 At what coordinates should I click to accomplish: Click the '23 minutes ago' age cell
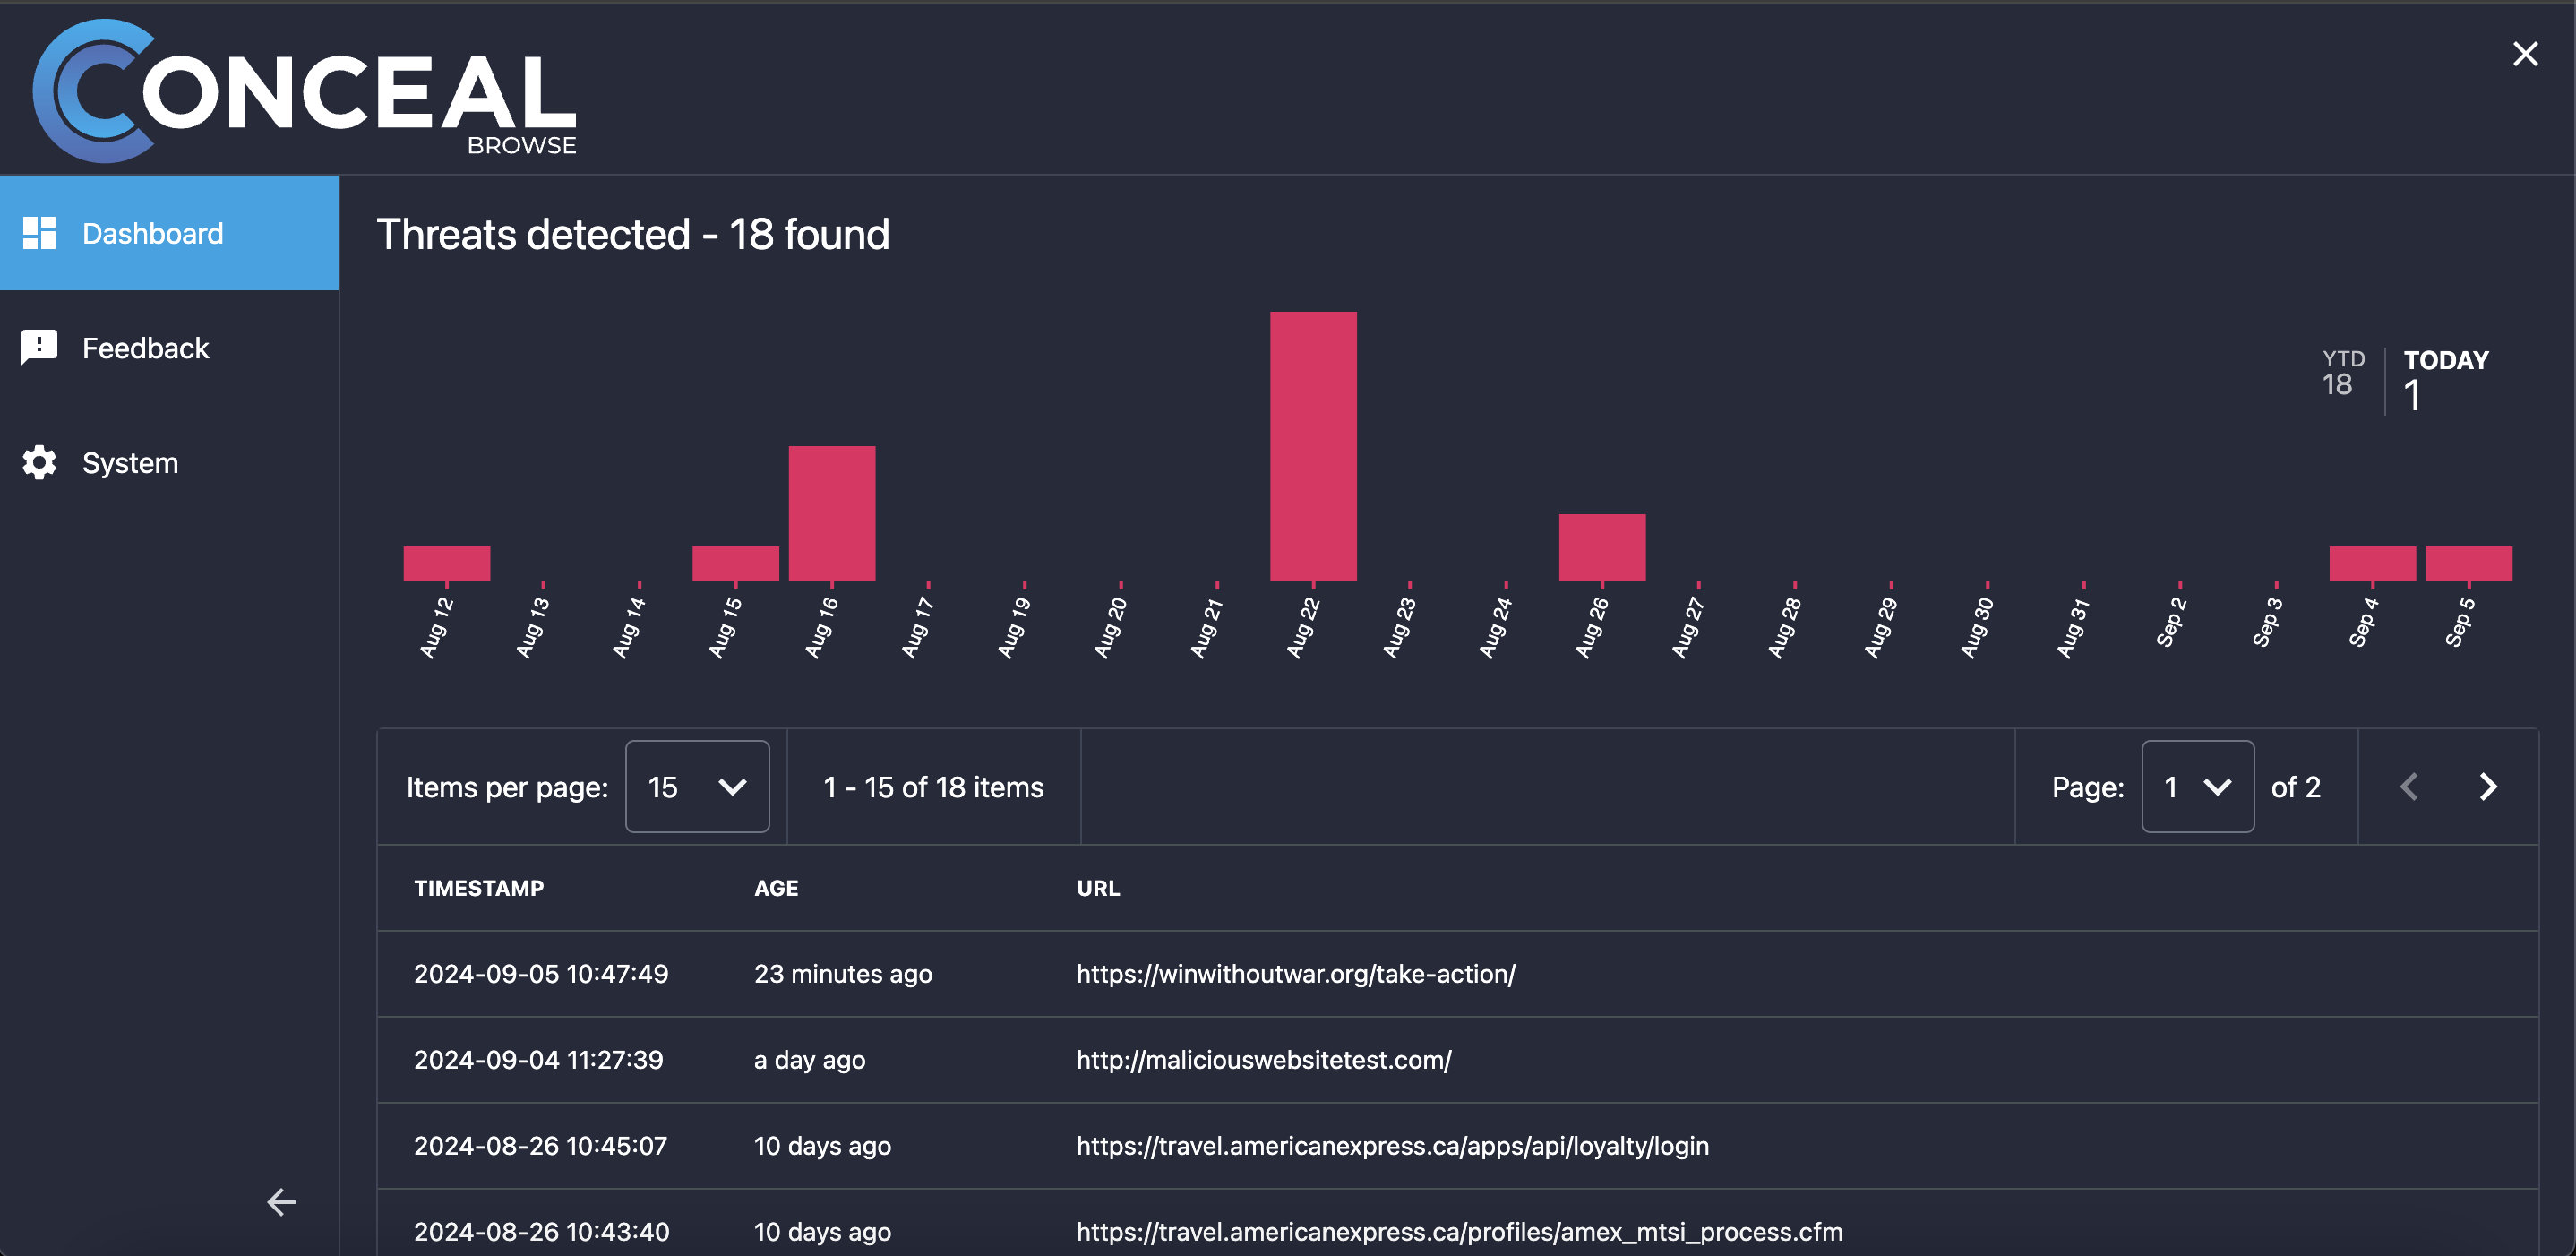(x=843, y=974)
